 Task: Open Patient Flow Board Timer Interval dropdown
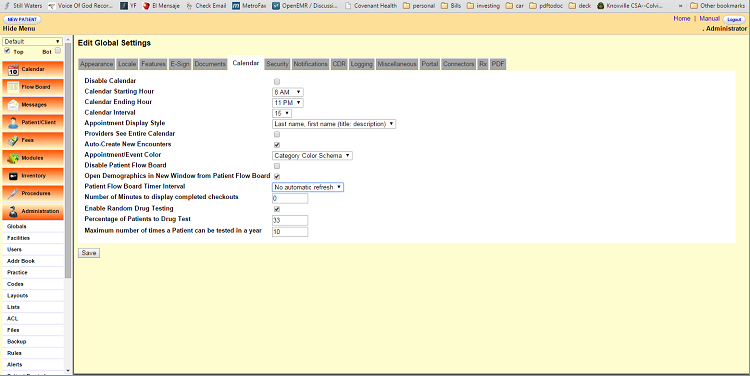pos(308,187)
